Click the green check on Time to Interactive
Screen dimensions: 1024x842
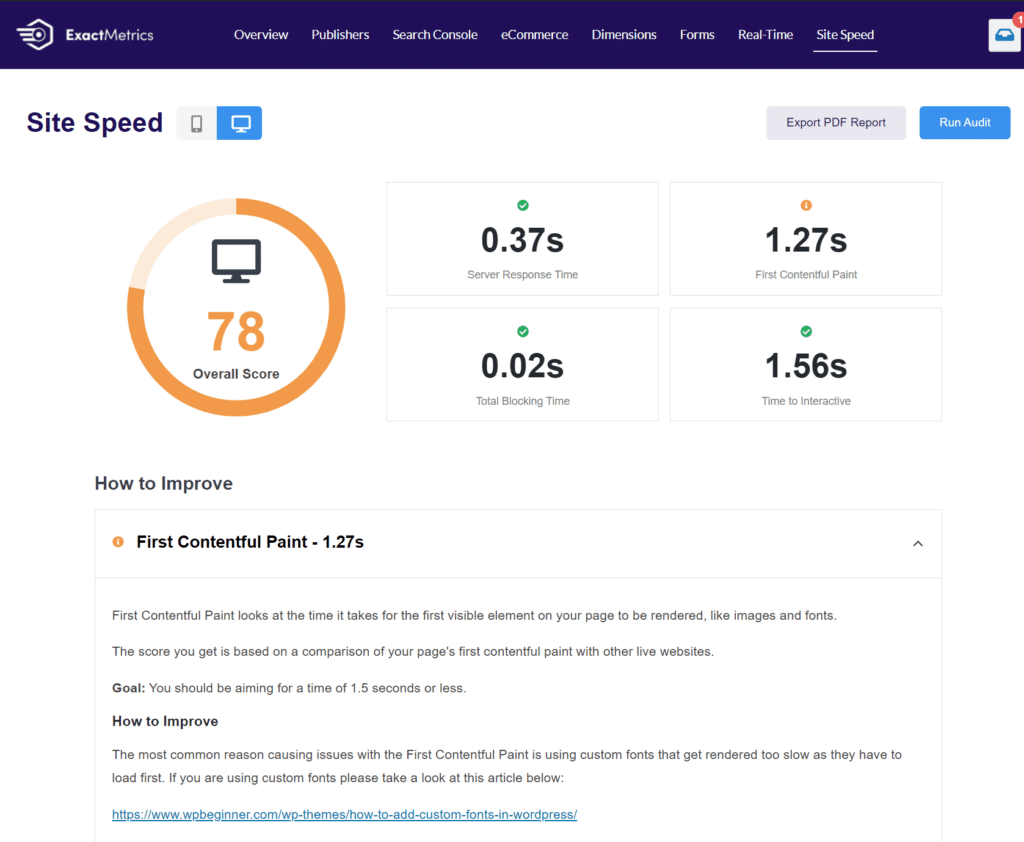point(805,331)
